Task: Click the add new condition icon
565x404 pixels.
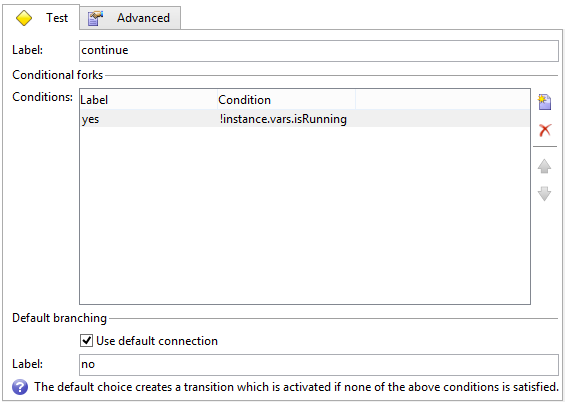Action: coord(544,102)
